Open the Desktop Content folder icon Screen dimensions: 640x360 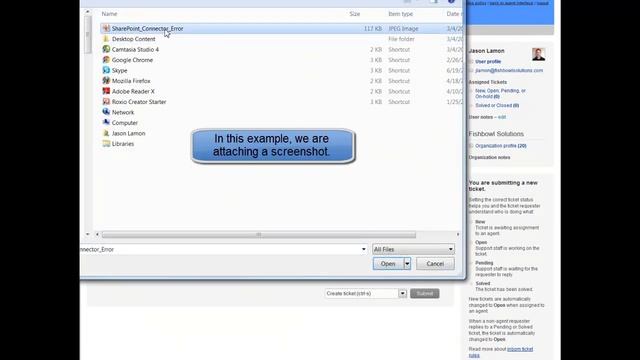point(106,39)
